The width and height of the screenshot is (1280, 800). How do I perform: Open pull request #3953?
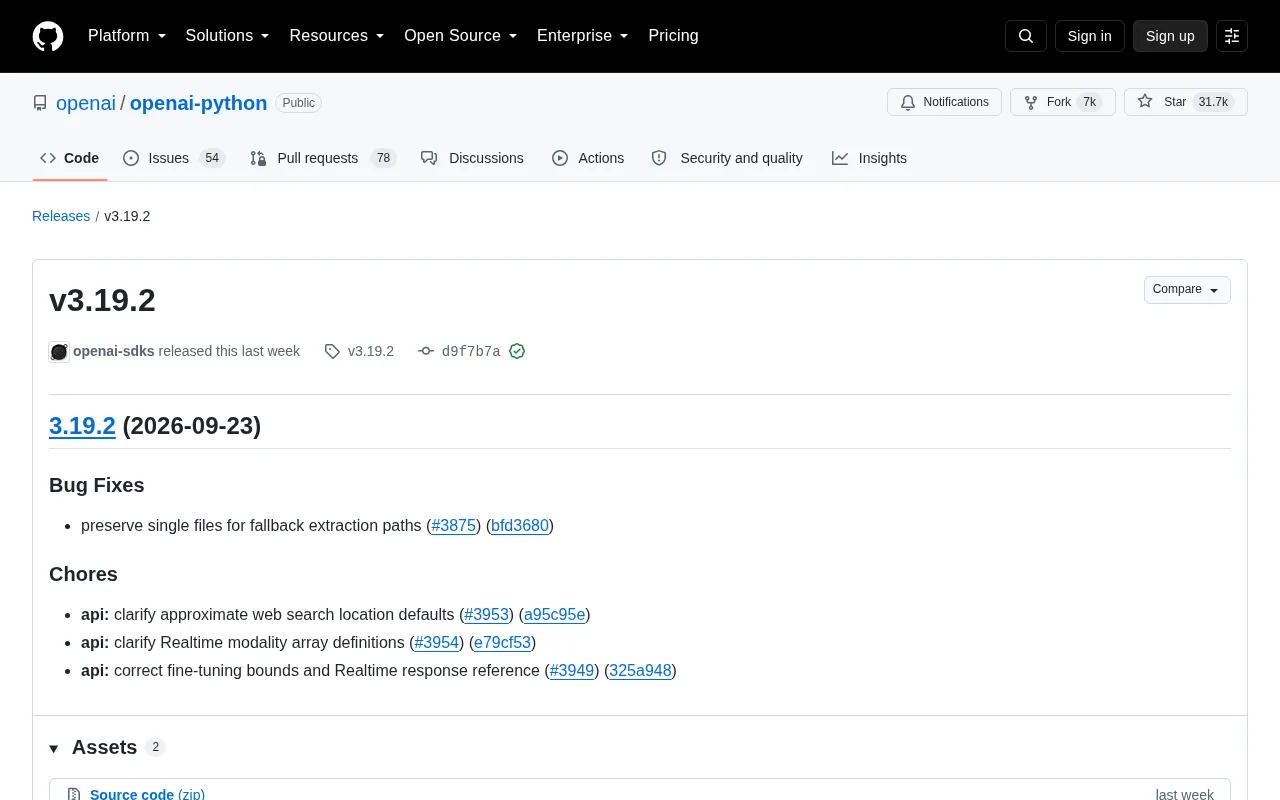[487, 614]
